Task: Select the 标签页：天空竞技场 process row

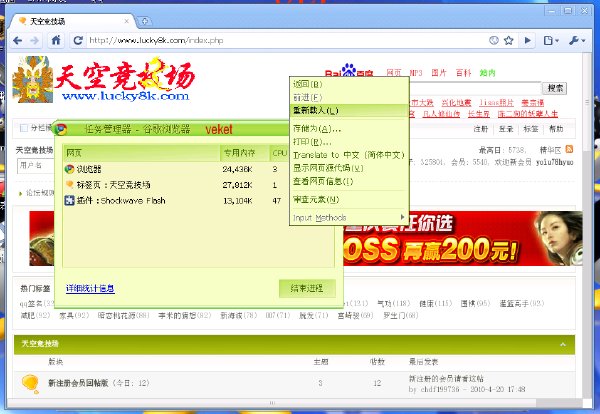Action: (x=177, y=185)
